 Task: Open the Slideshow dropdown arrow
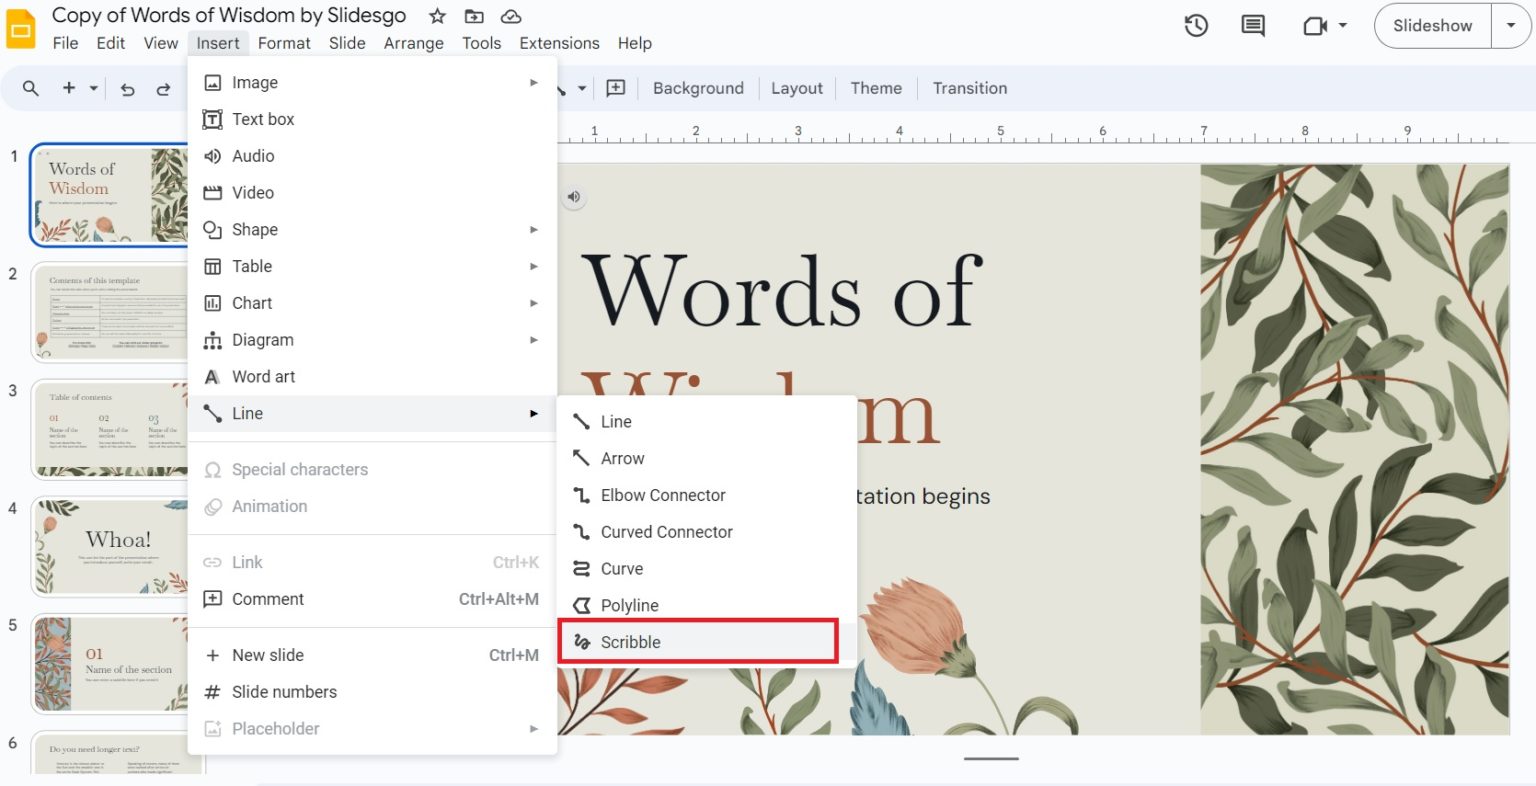click(1511, 25)
